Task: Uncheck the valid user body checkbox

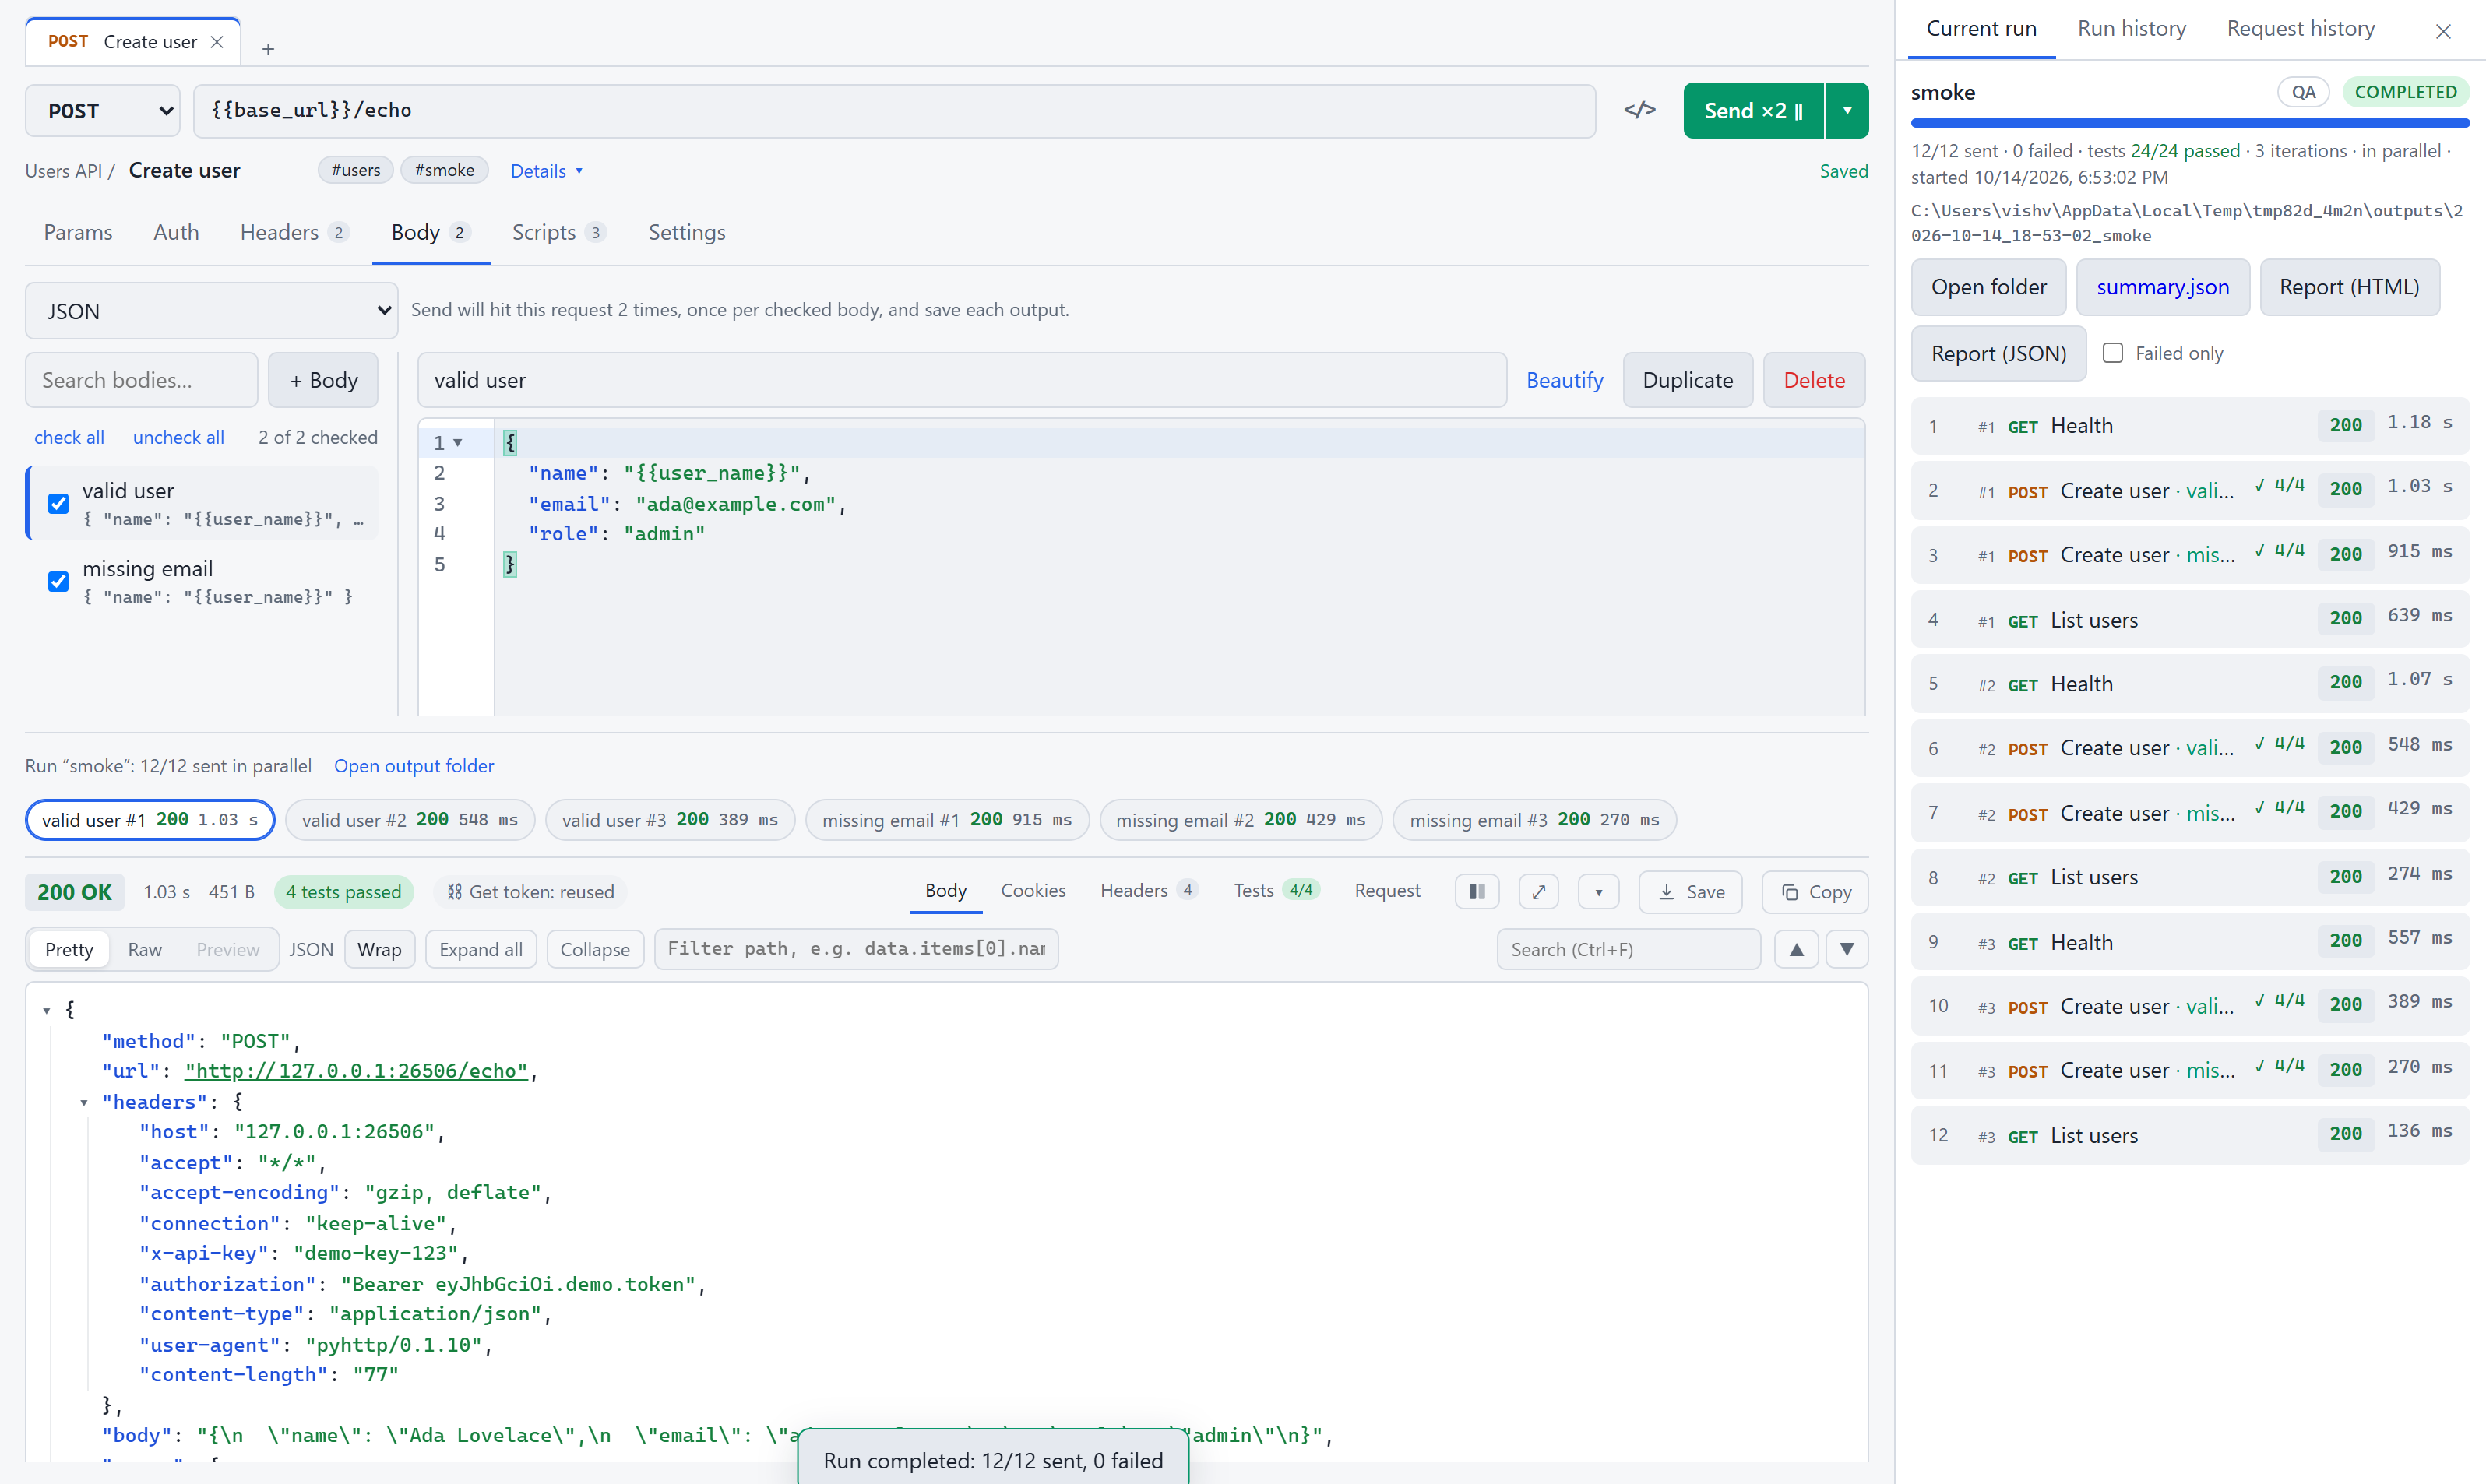Action: tap(59, 503)
